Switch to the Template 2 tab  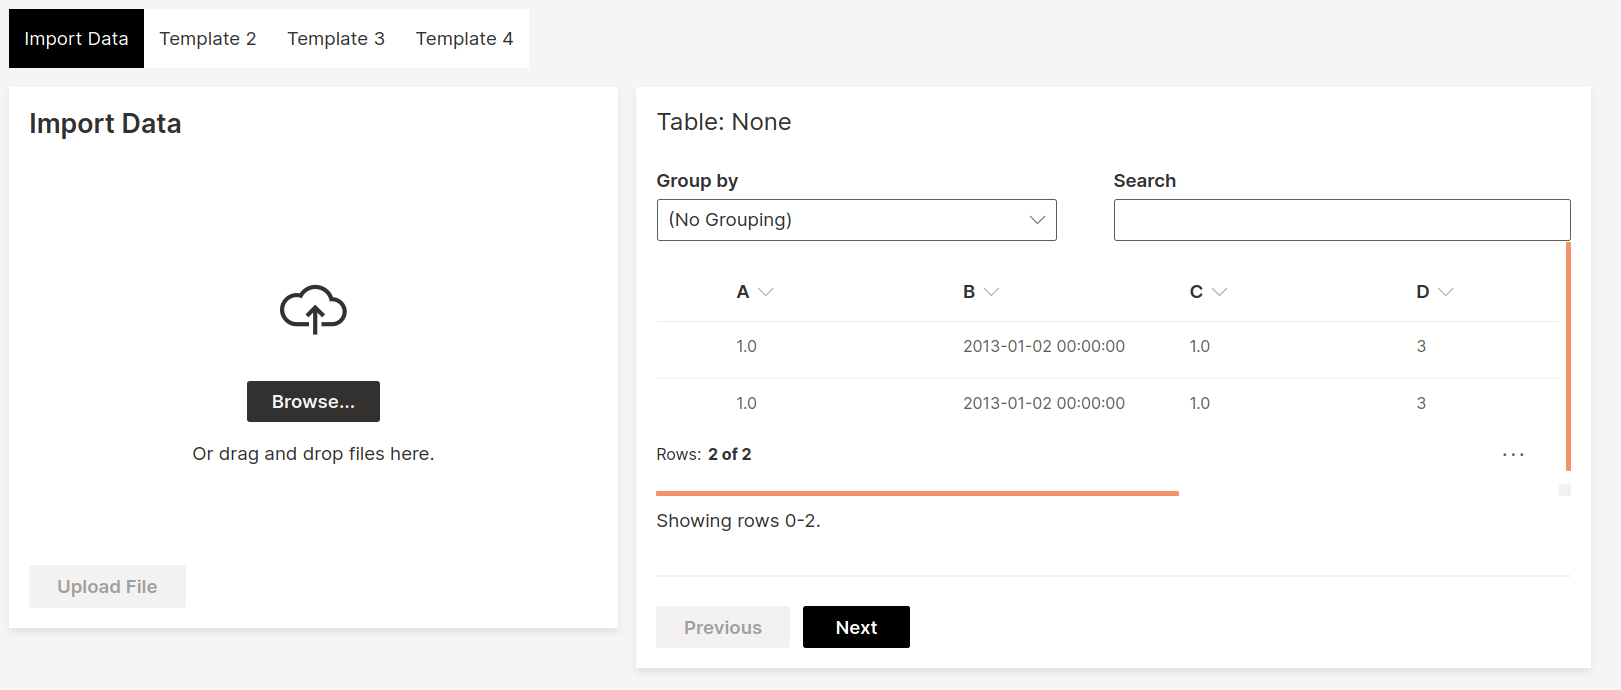[208, 38]
